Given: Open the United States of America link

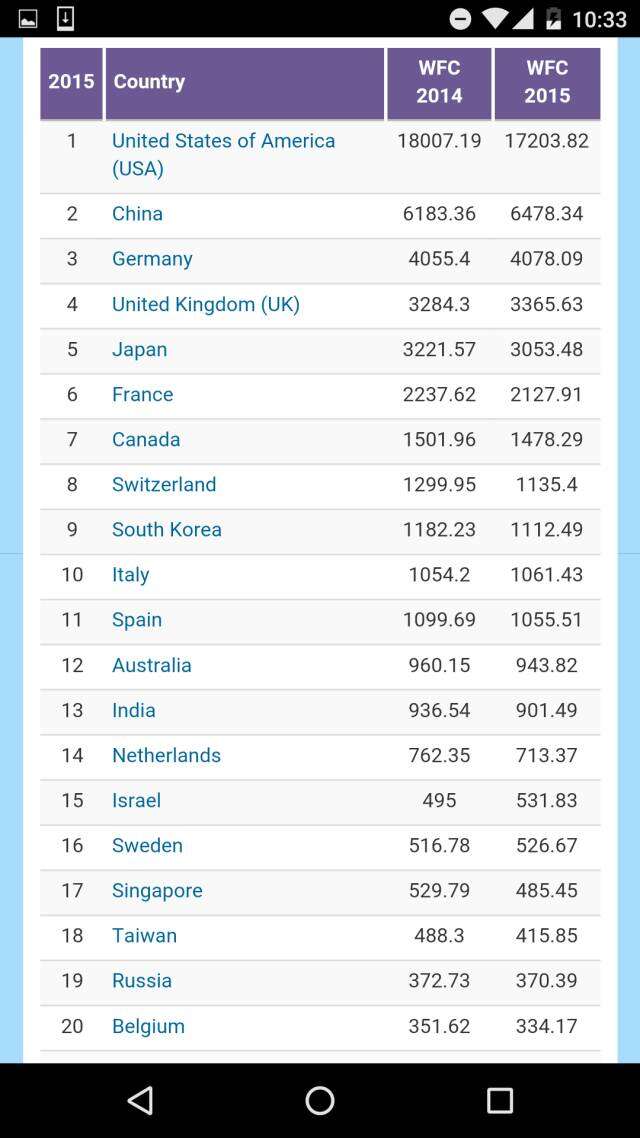Looking at the screenshot, I should 223,154.
